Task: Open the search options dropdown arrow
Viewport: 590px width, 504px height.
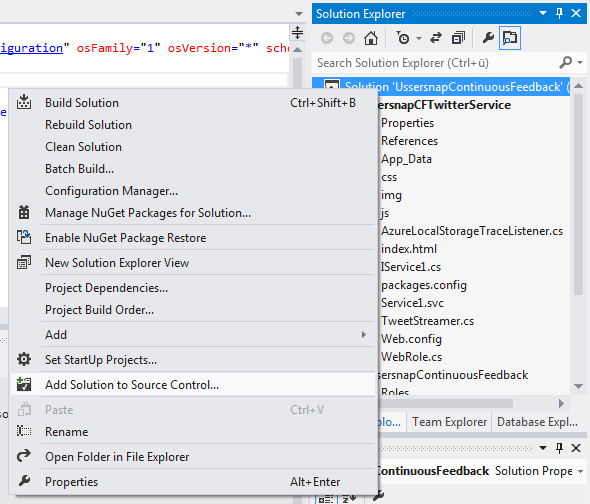Action: (580, 62)
